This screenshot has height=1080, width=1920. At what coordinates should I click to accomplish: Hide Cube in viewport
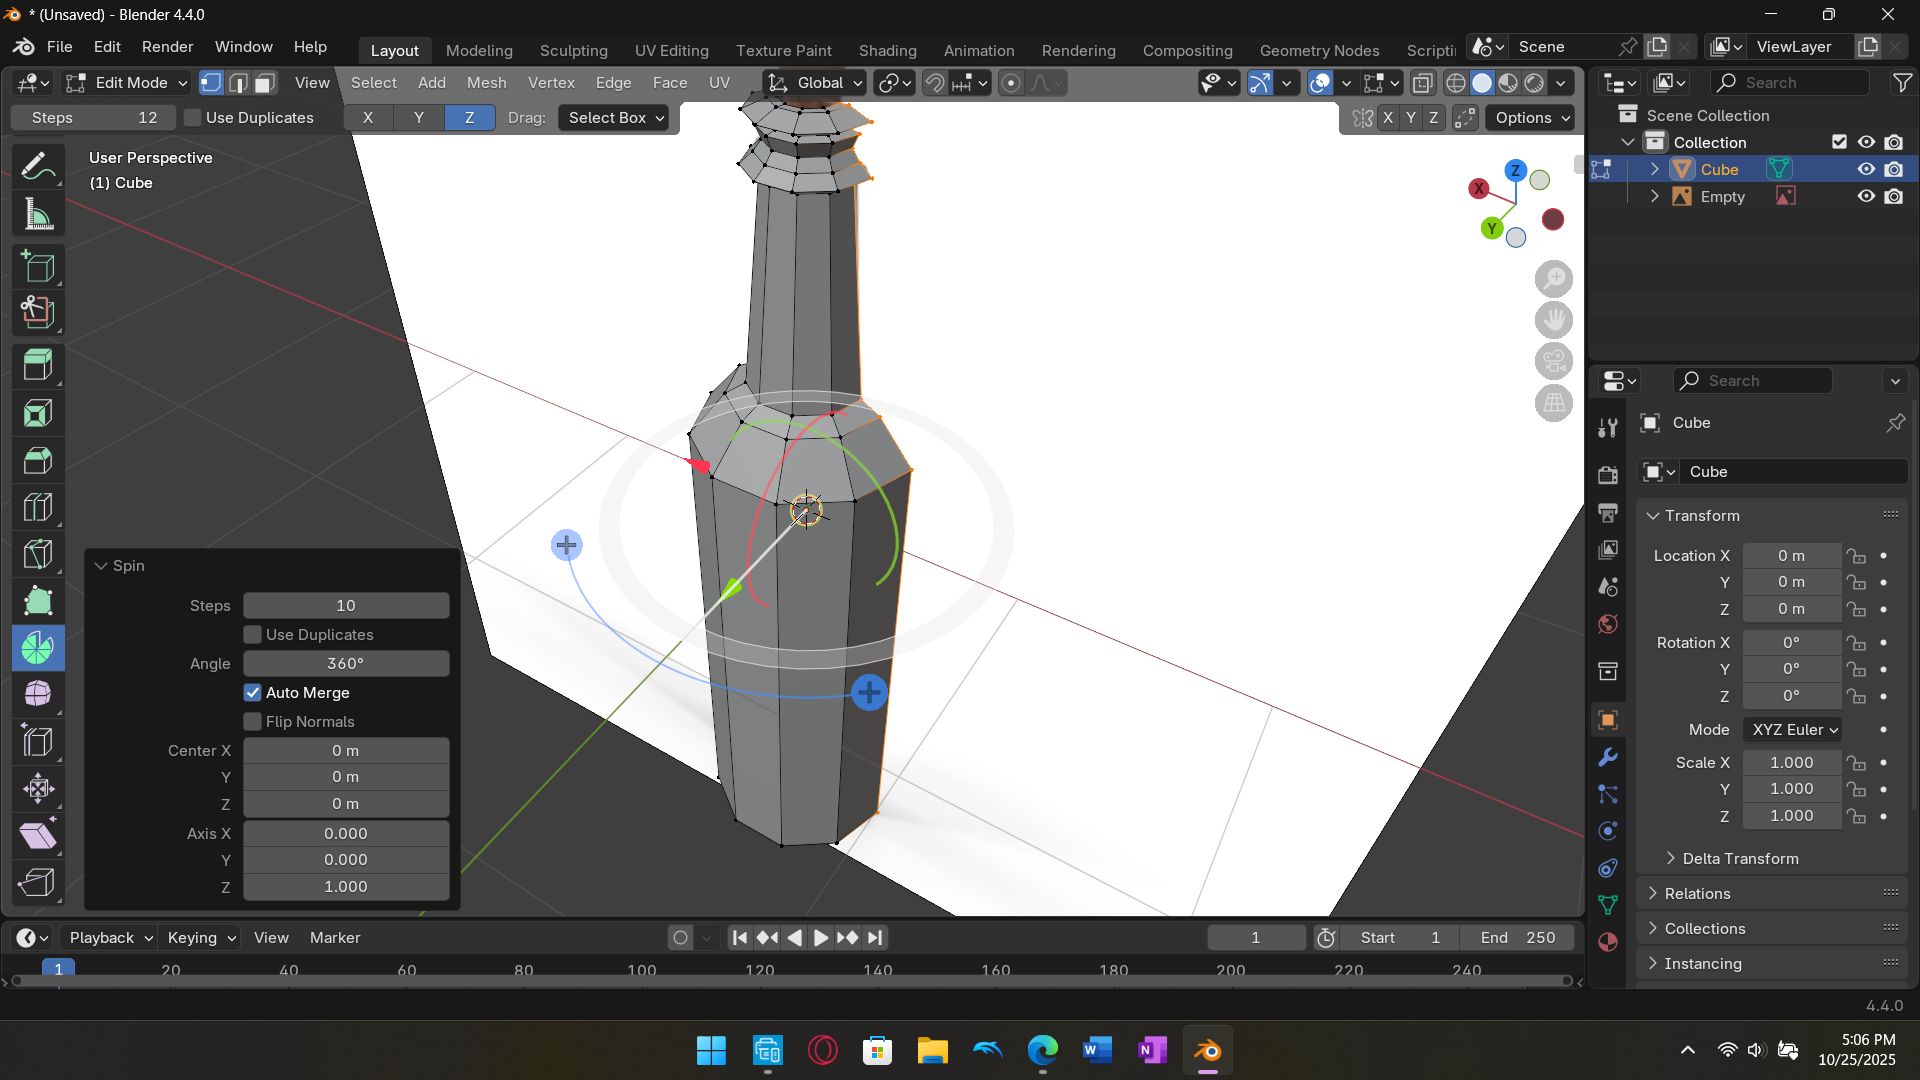tap(1866, 170)
